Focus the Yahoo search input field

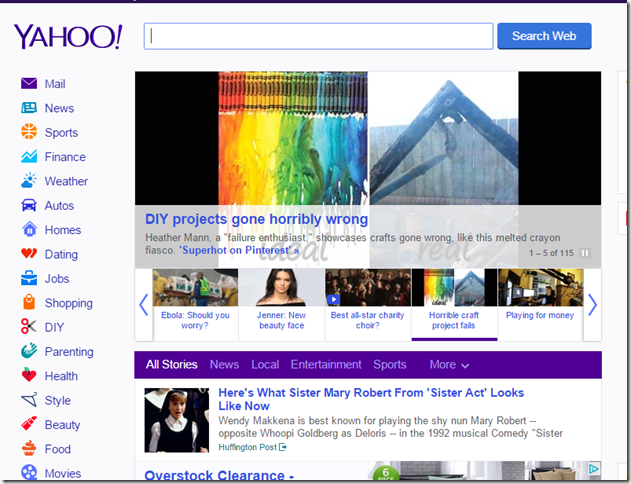(318, 36)
